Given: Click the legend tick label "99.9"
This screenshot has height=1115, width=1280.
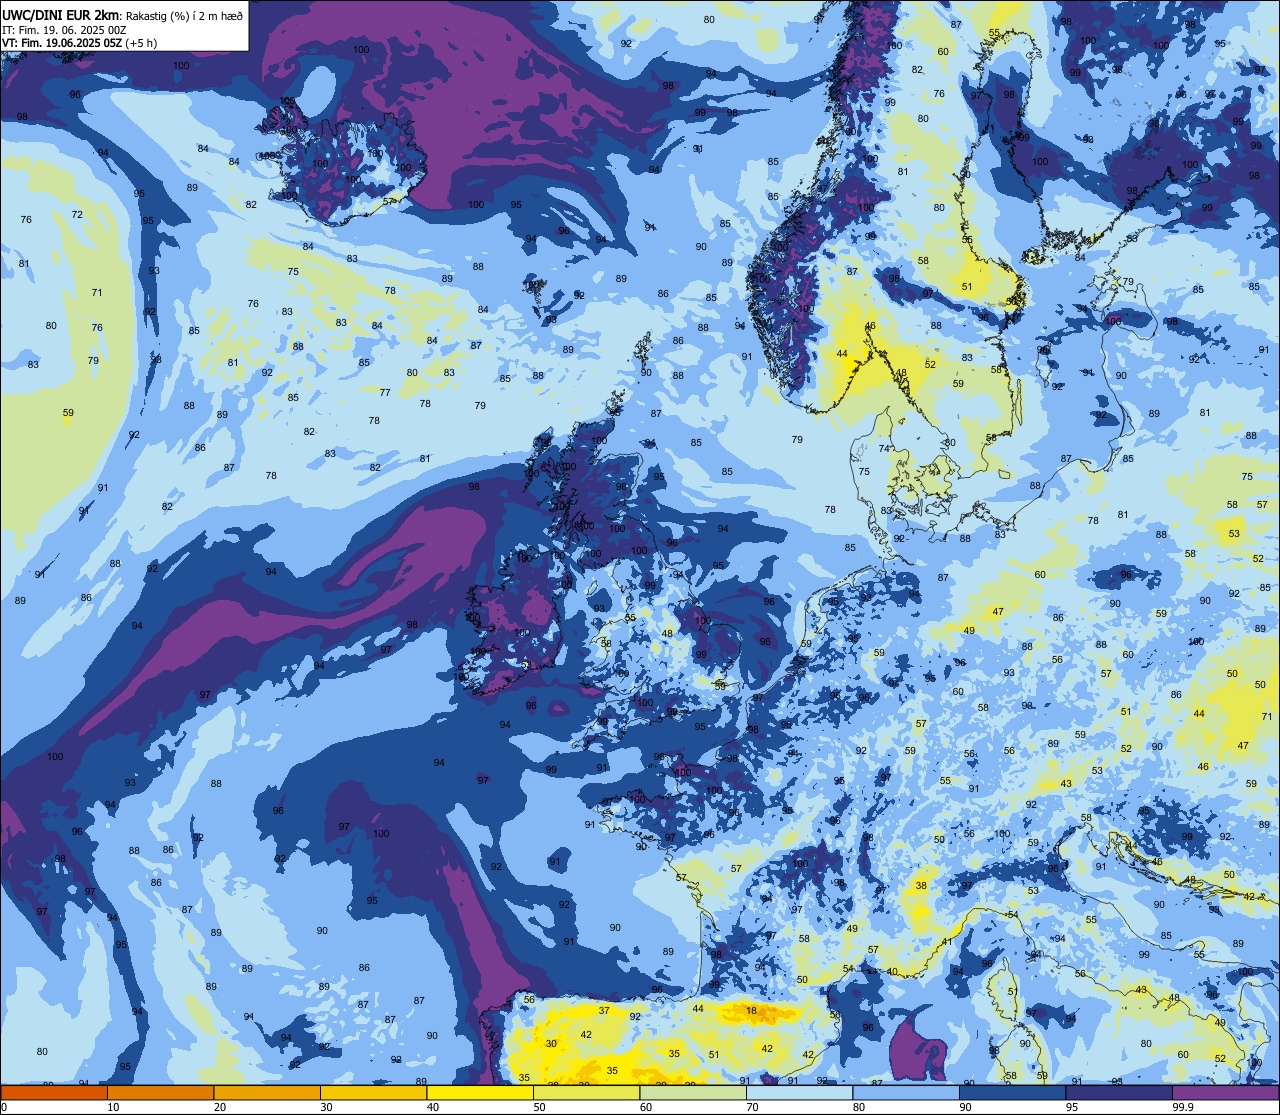Looking at the screenshot, I should click(1183, 1107).
